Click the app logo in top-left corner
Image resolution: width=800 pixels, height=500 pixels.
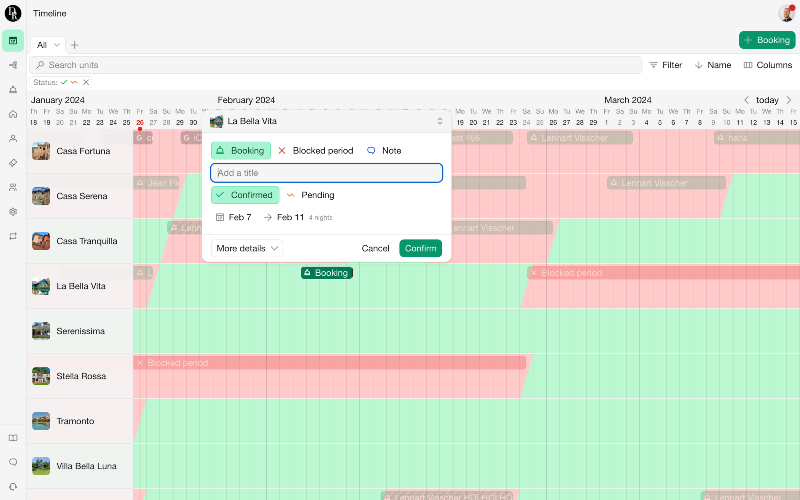[x=13, y=13]
